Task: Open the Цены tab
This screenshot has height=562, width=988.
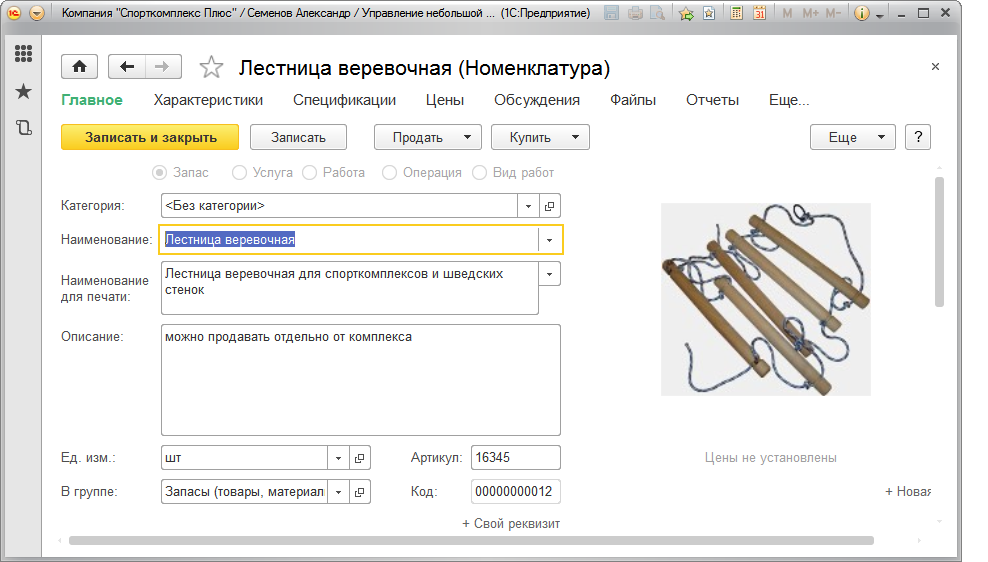Action: click(444, 100)
